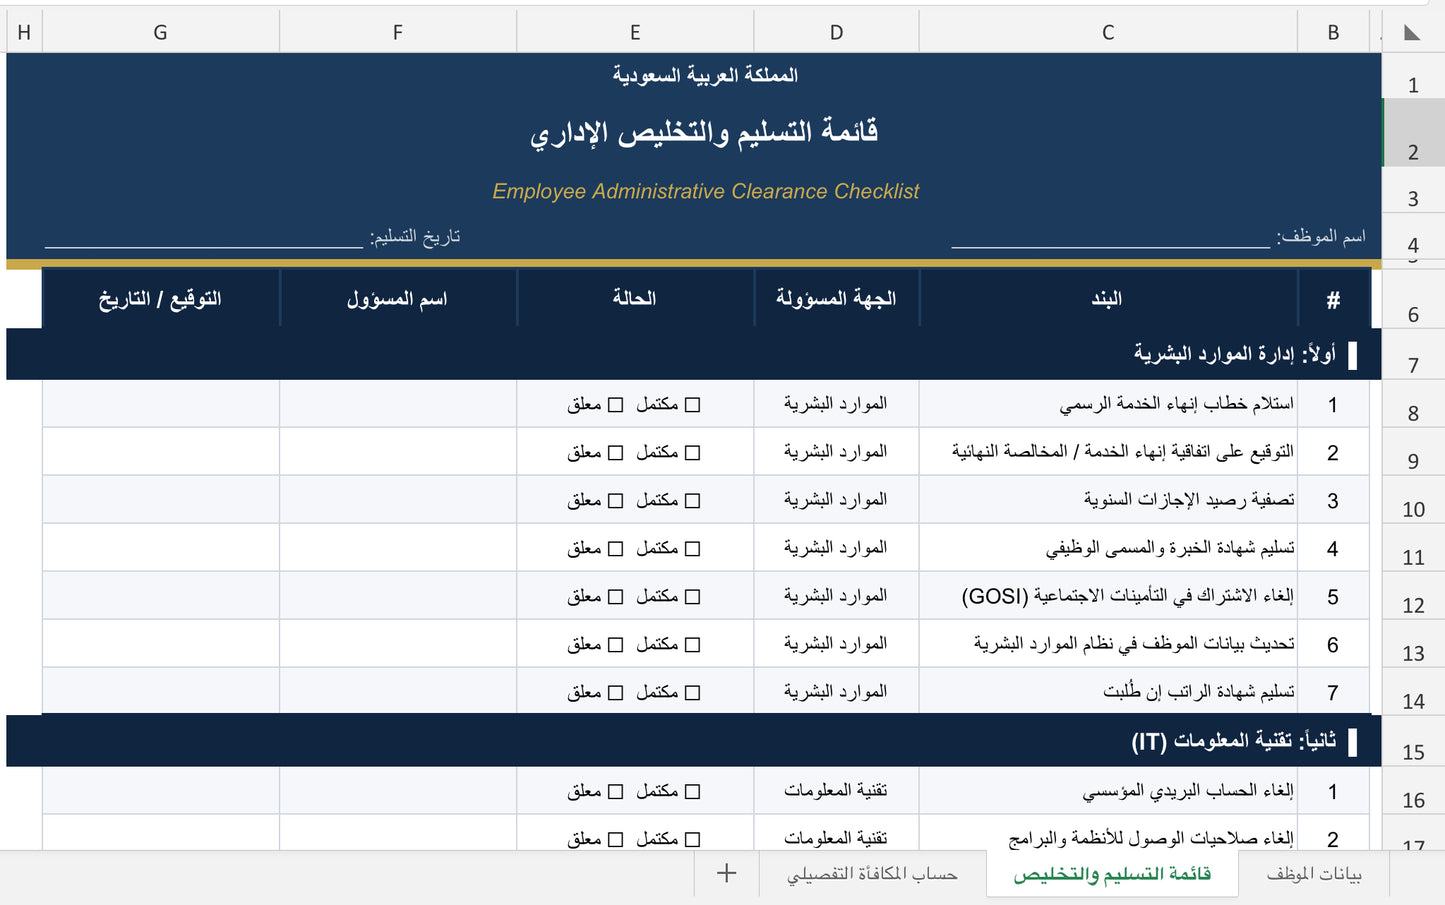Select column H header
The height and width of the screenshot is (905, 1445).
[x=24, y=32]
